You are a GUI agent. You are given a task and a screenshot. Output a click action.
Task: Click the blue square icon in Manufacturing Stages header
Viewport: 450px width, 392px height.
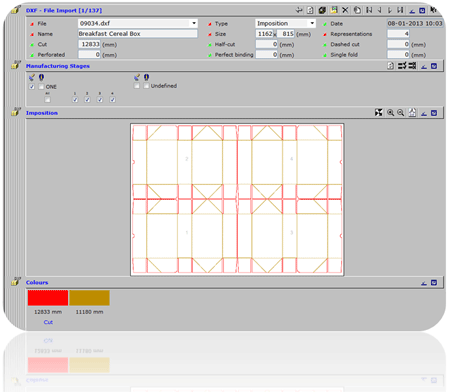point(434,66)
